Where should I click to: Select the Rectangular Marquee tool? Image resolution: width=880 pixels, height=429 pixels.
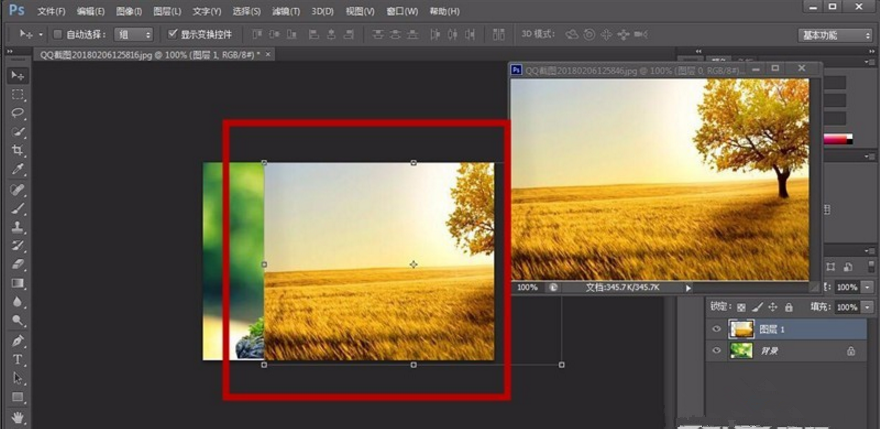[18, 95]
